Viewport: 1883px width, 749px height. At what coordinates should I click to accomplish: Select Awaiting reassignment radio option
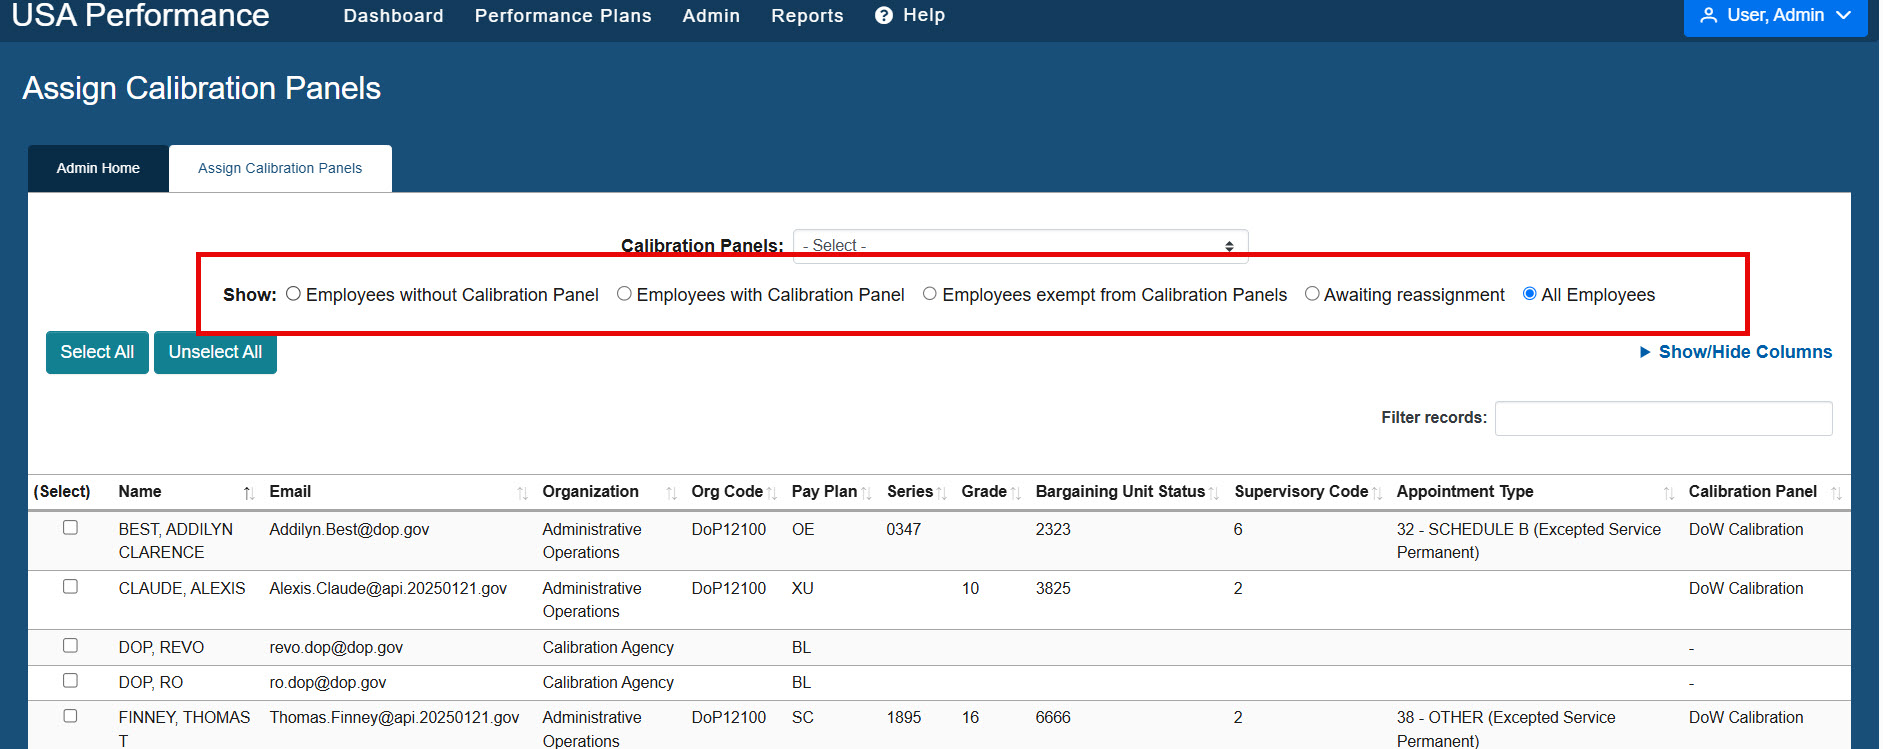pyautogui.click(x=1312, y=294)
